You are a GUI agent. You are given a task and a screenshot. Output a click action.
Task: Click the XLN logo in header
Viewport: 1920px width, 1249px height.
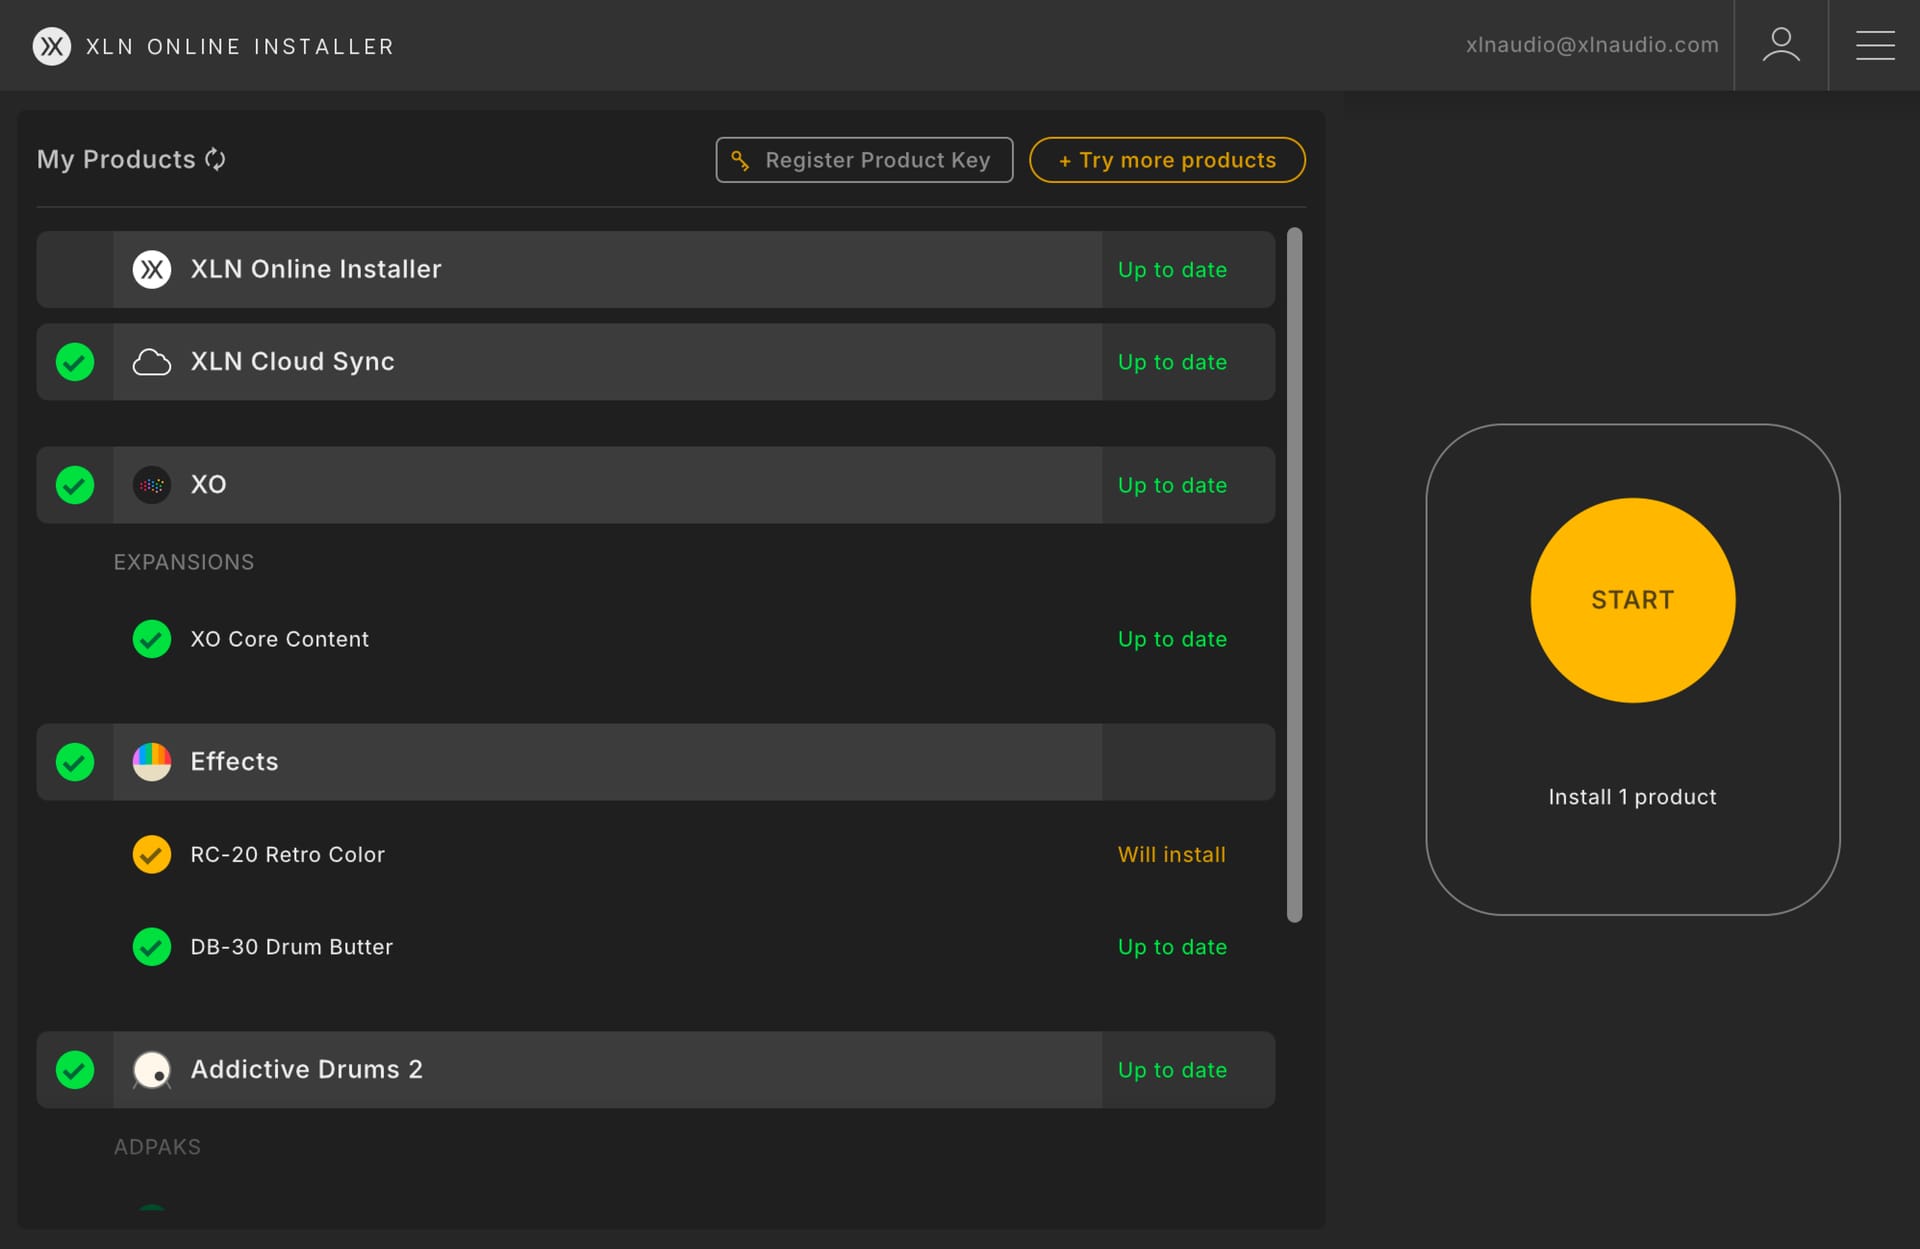pyautogui.click(x=52, y=46)
